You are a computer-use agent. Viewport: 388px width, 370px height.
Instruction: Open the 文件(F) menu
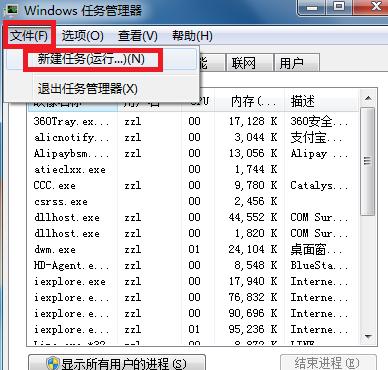29,35
